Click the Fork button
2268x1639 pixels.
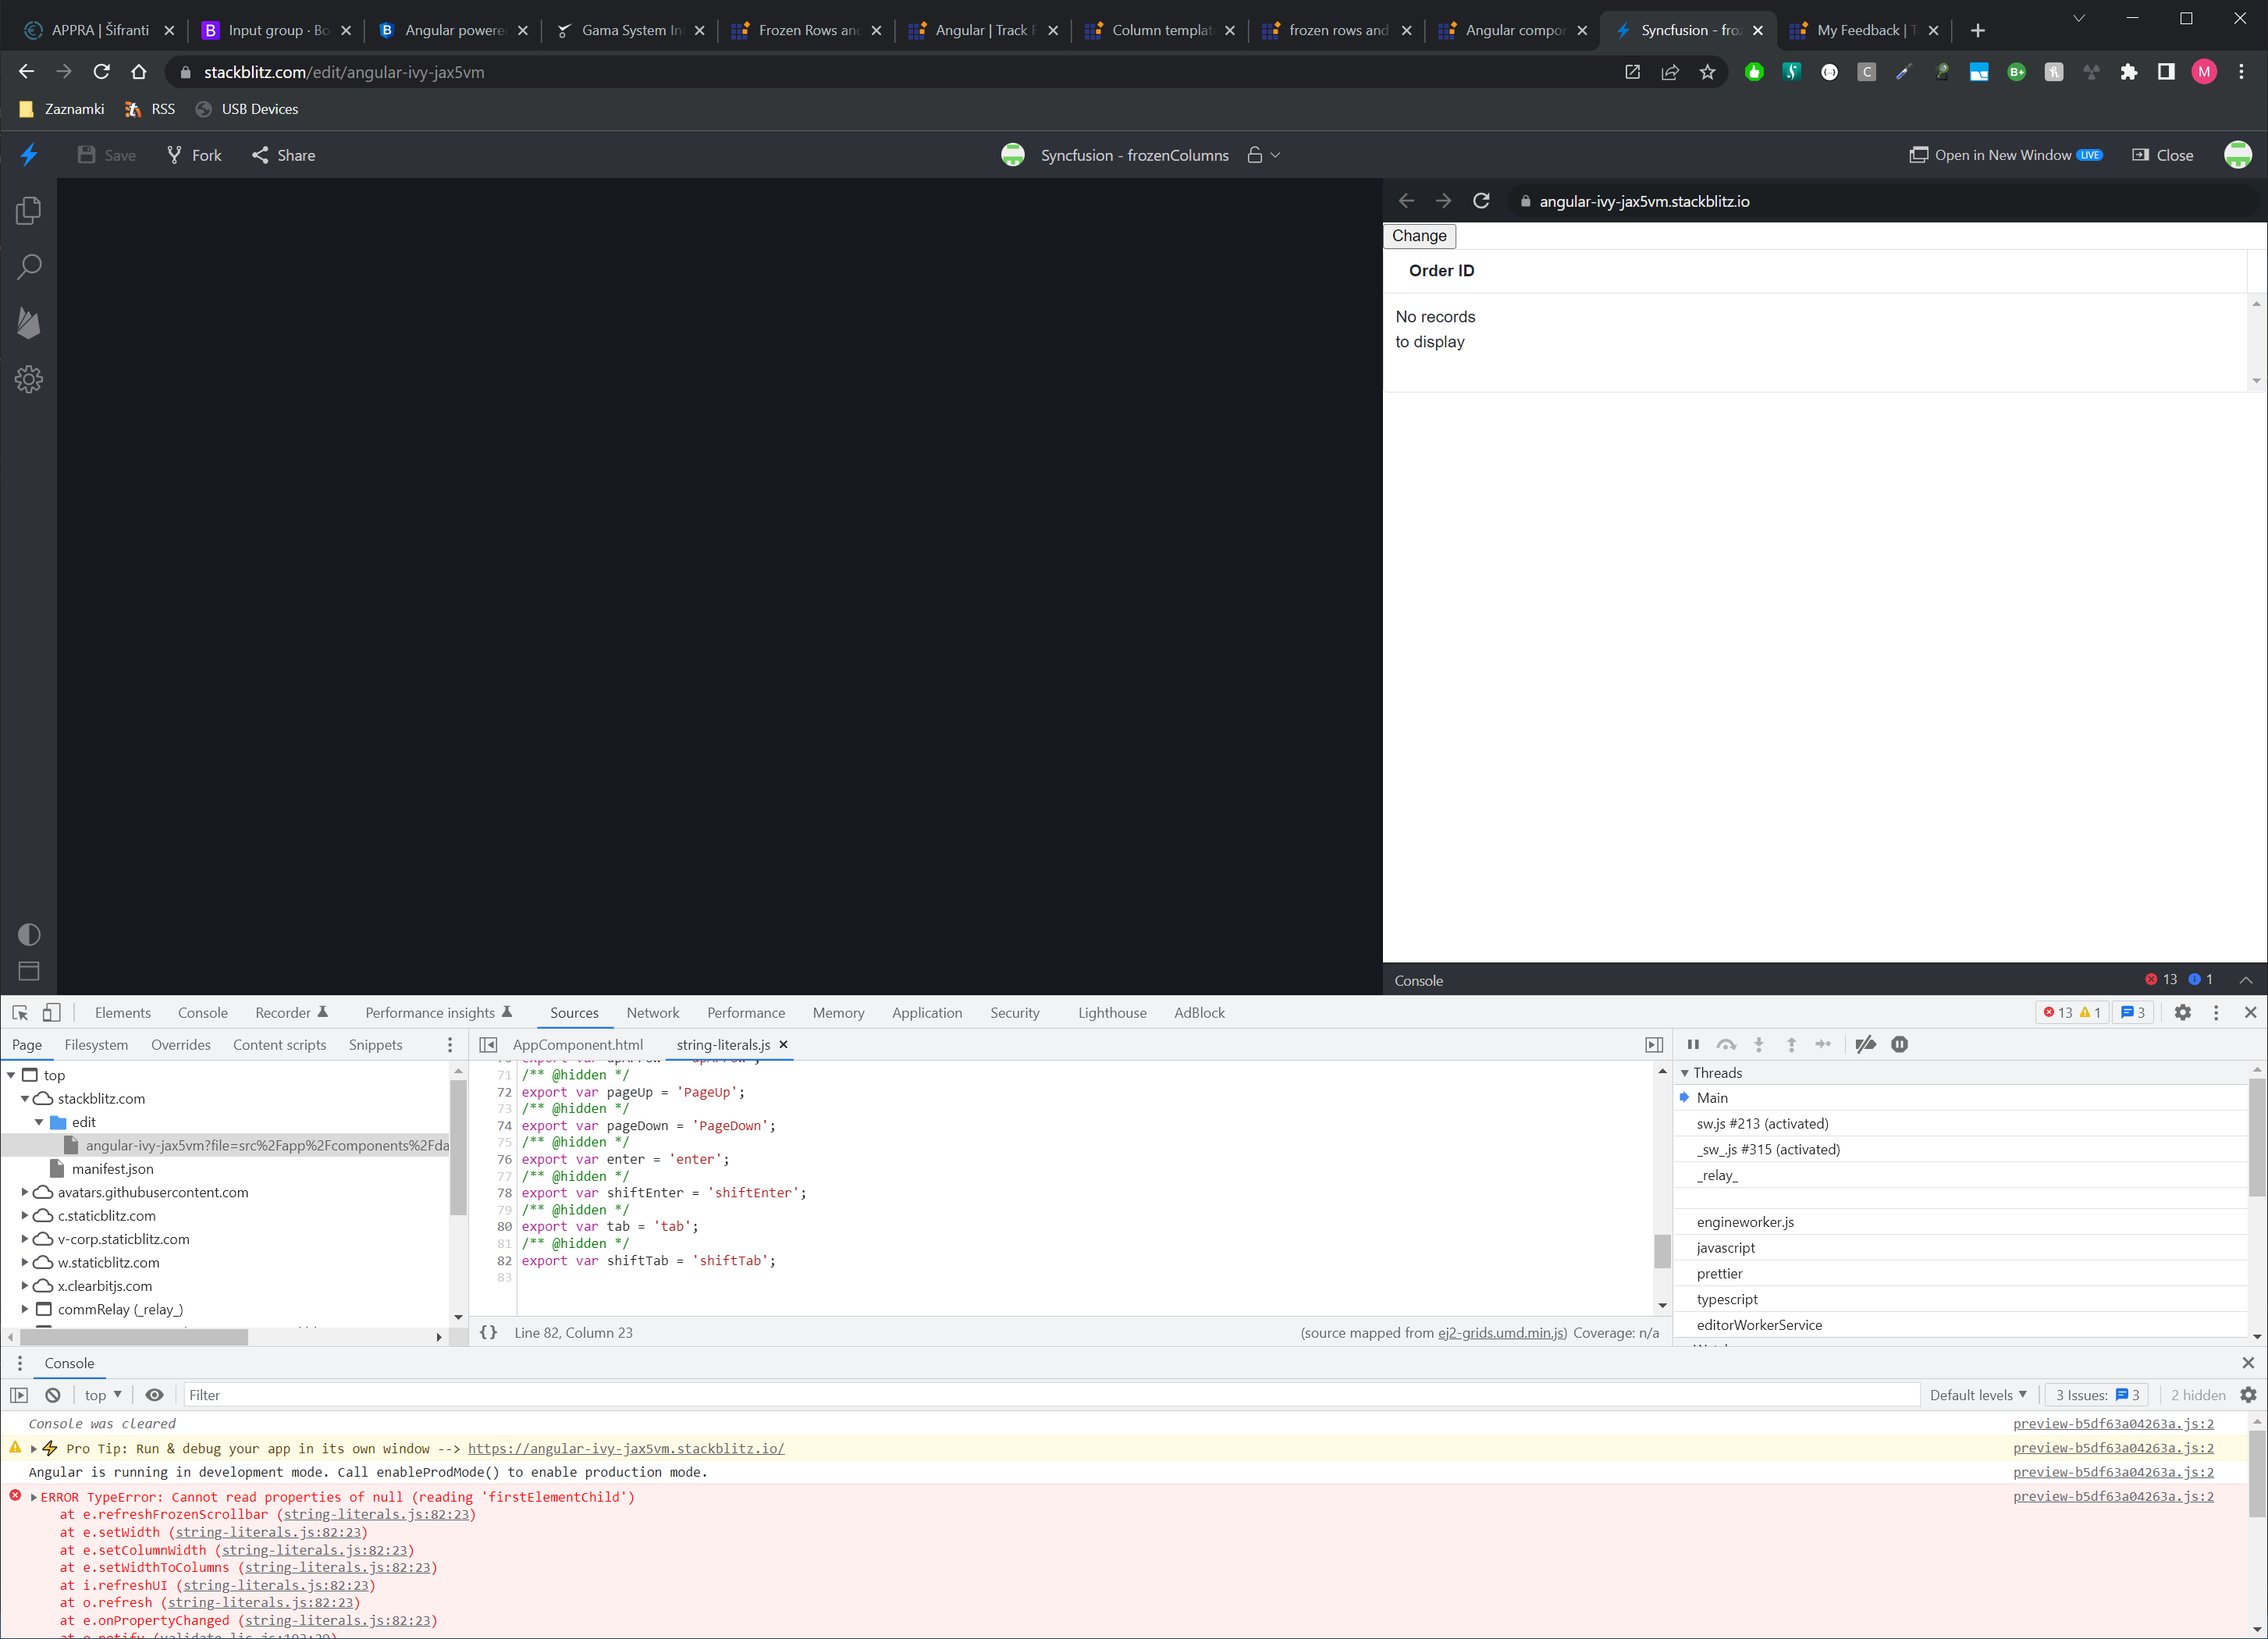(x=194, y=155)
